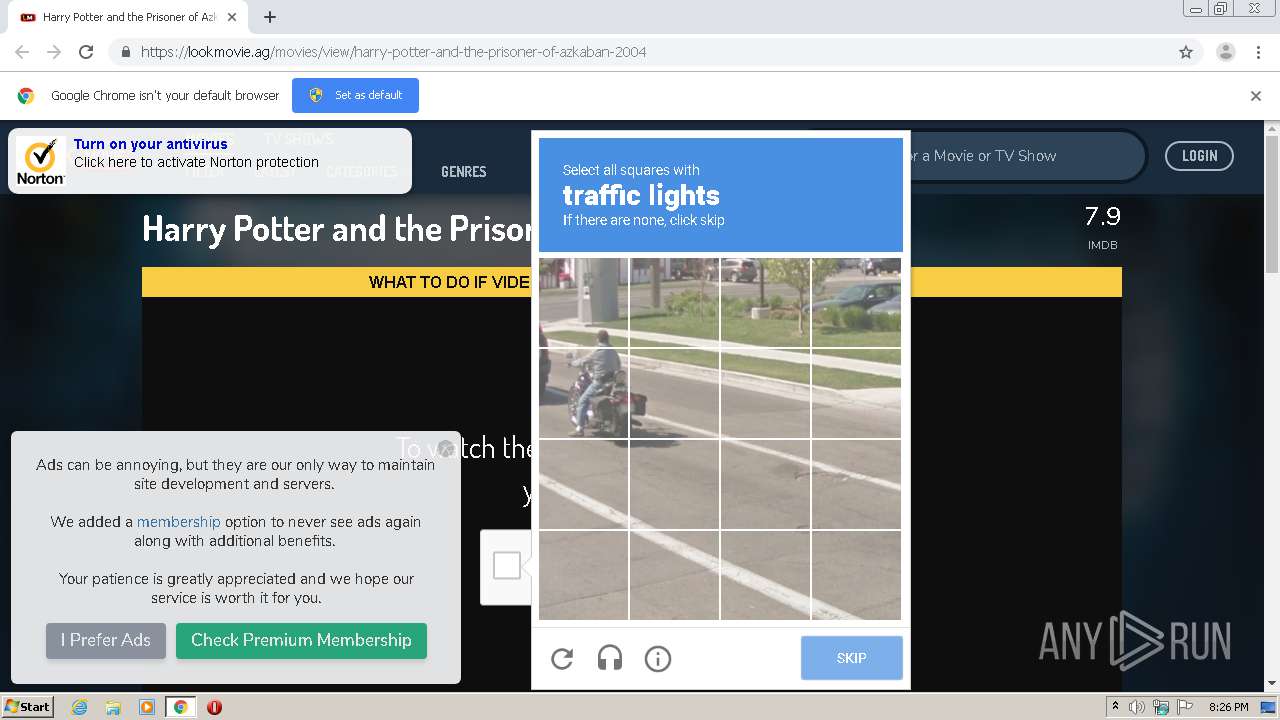Open network tray icon
Image resolution: width=1280 pixels, height=720 pixels.
pos(1161,707)
